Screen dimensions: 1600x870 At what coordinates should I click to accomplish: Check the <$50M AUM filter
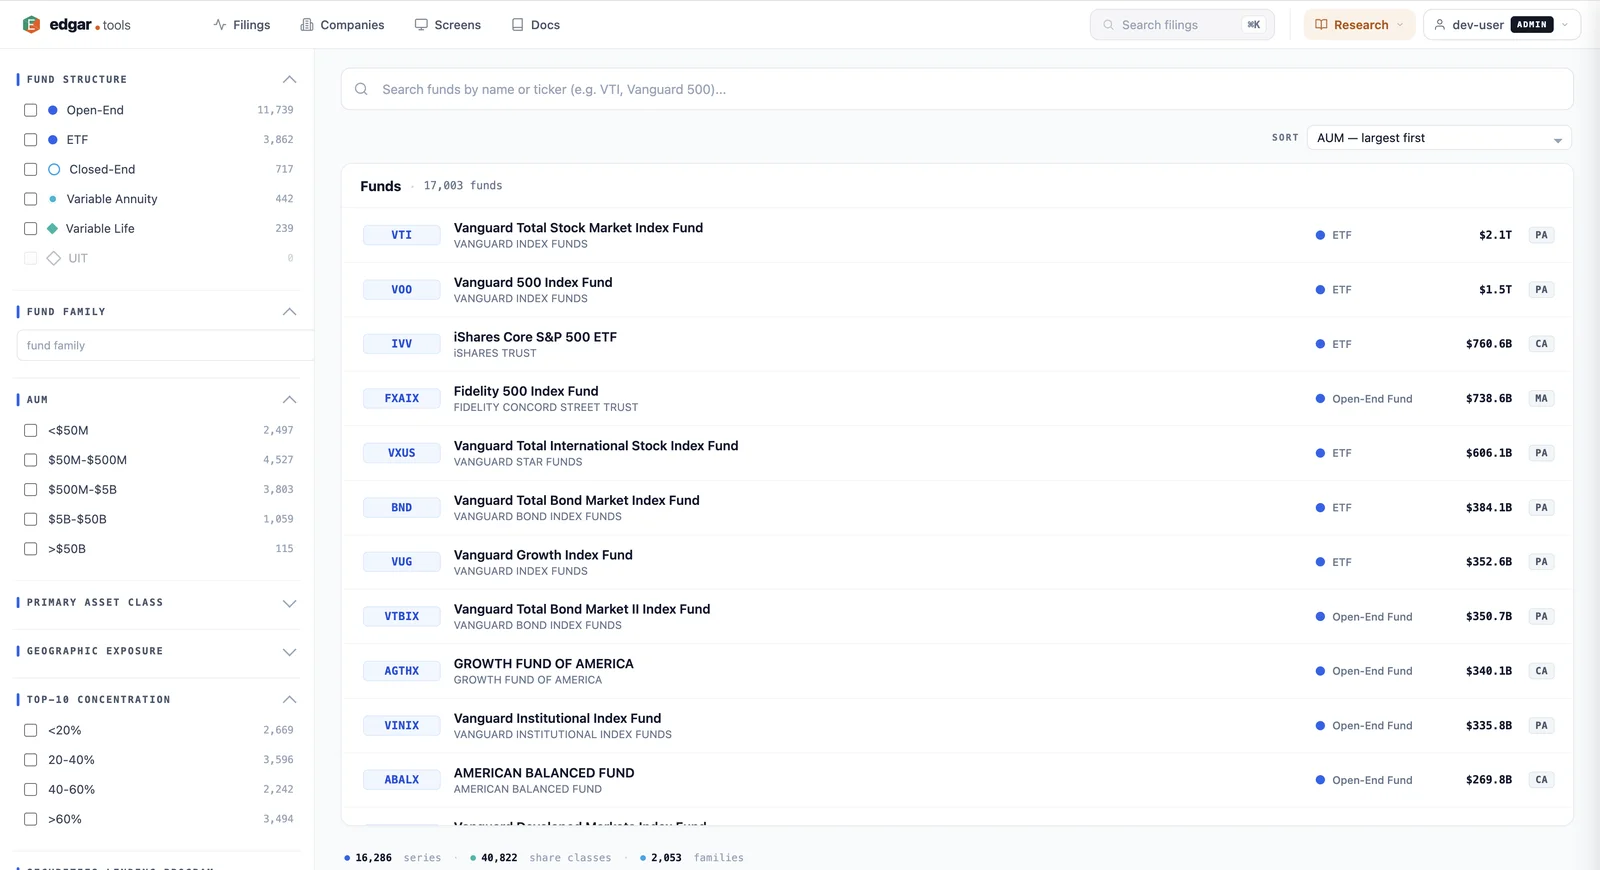tap(31, 431)
